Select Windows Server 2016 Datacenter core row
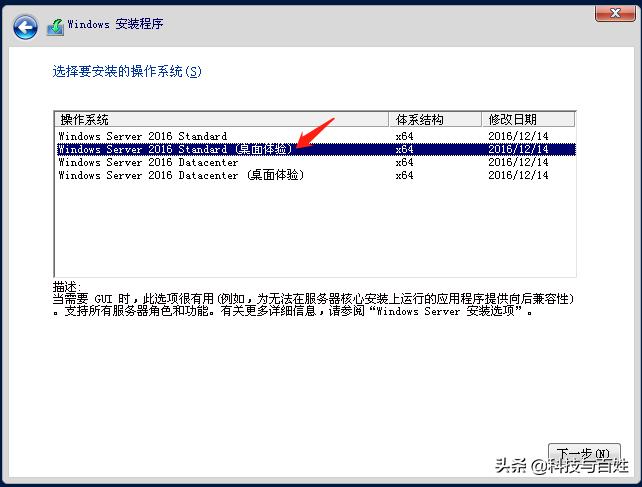Viewport: 642px width, 487px height. [315, 162]
